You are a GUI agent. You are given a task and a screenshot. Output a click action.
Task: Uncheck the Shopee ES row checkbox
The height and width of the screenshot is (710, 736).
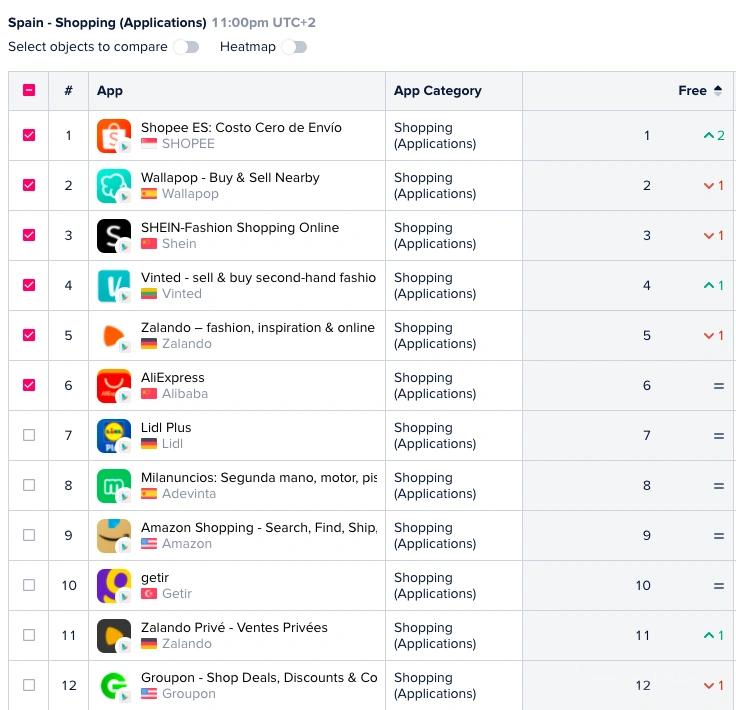click(x=29, y=135)
